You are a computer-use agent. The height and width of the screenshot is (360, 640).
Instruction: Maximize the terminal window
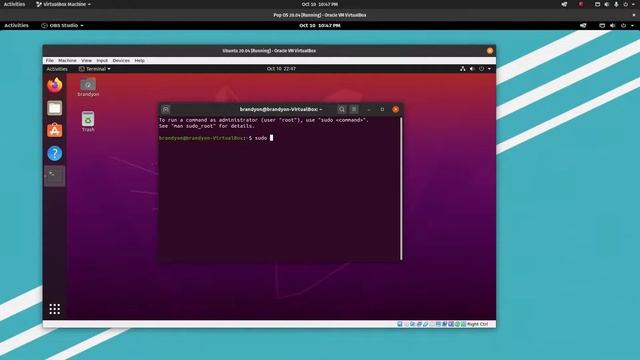tap(382, 109)
